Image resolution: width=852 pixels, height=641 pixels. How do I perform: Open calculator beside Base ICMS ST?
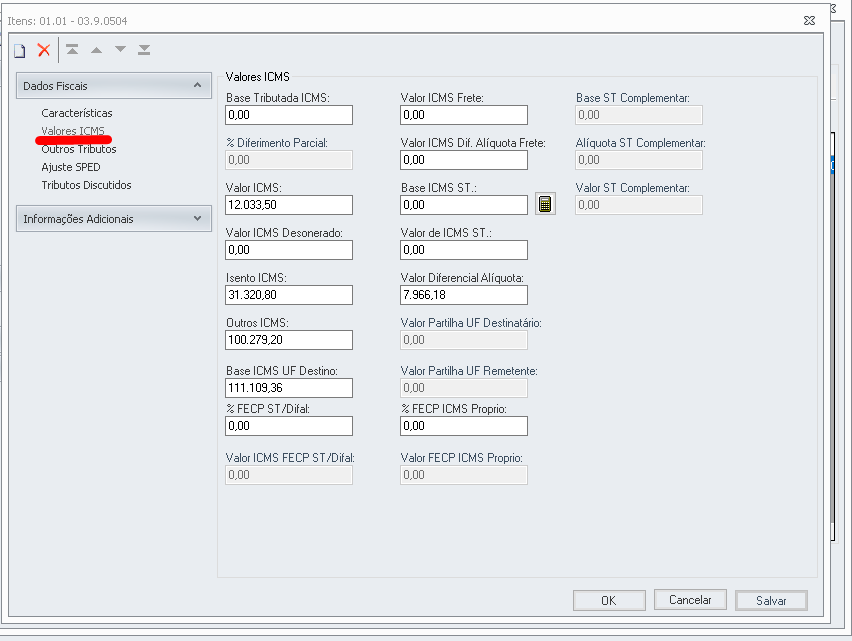coord(545,204)
